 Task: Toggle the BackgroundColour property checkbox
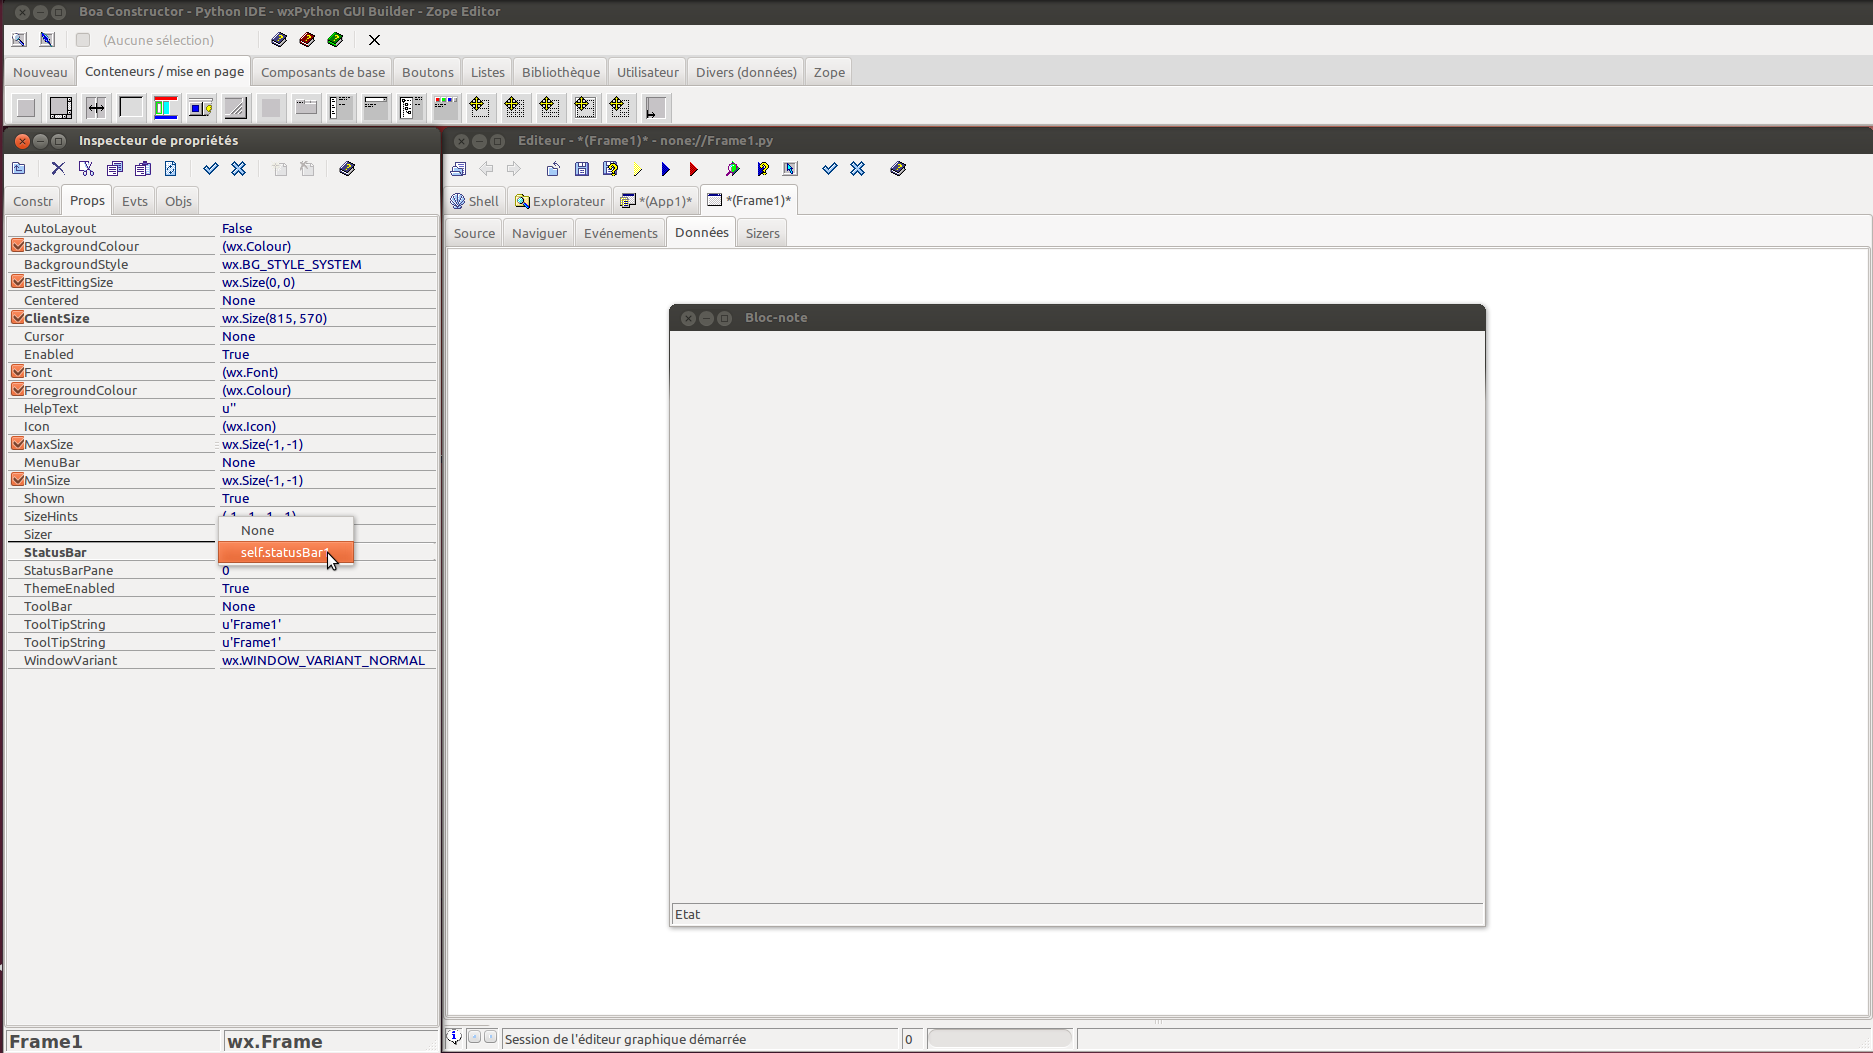coord(17,246)
